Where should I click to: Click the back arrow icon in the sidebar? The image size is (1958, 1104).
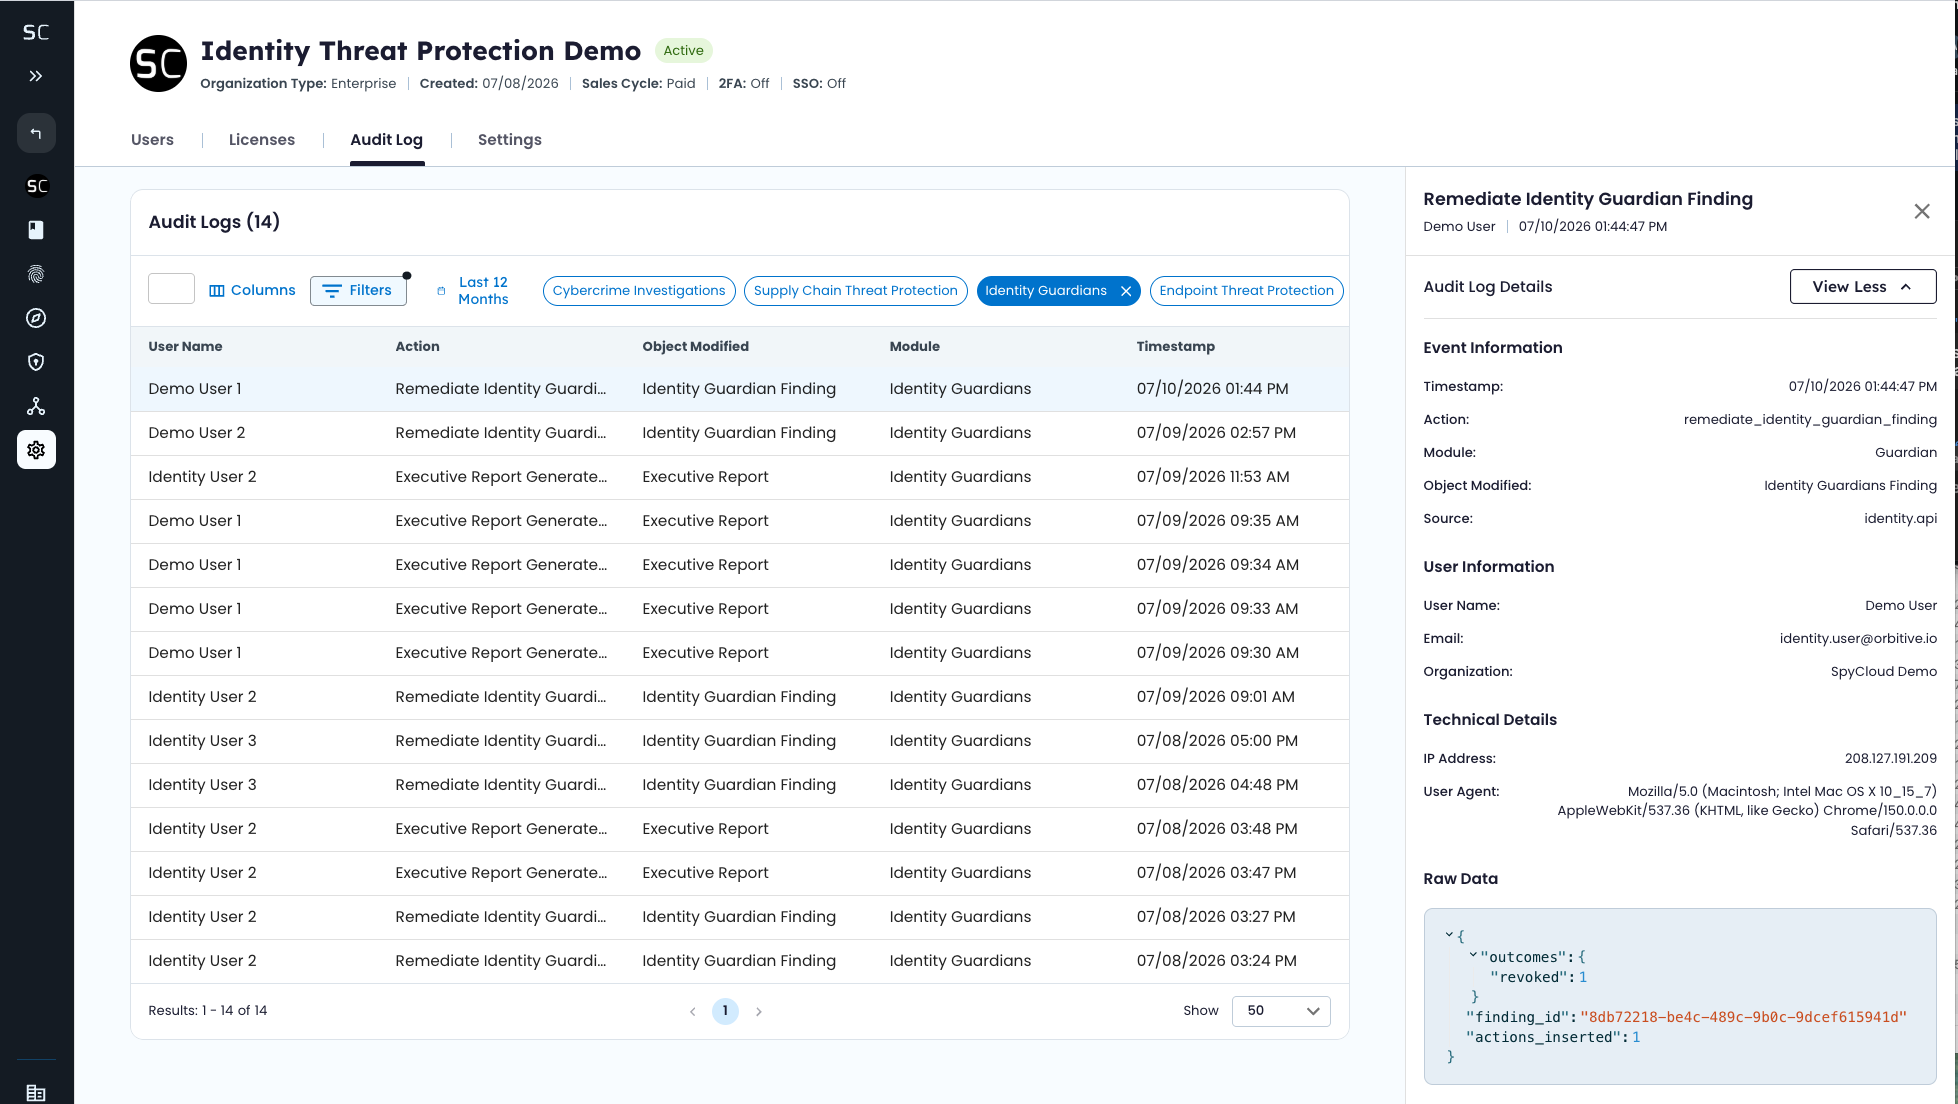(x=36, y=133)
